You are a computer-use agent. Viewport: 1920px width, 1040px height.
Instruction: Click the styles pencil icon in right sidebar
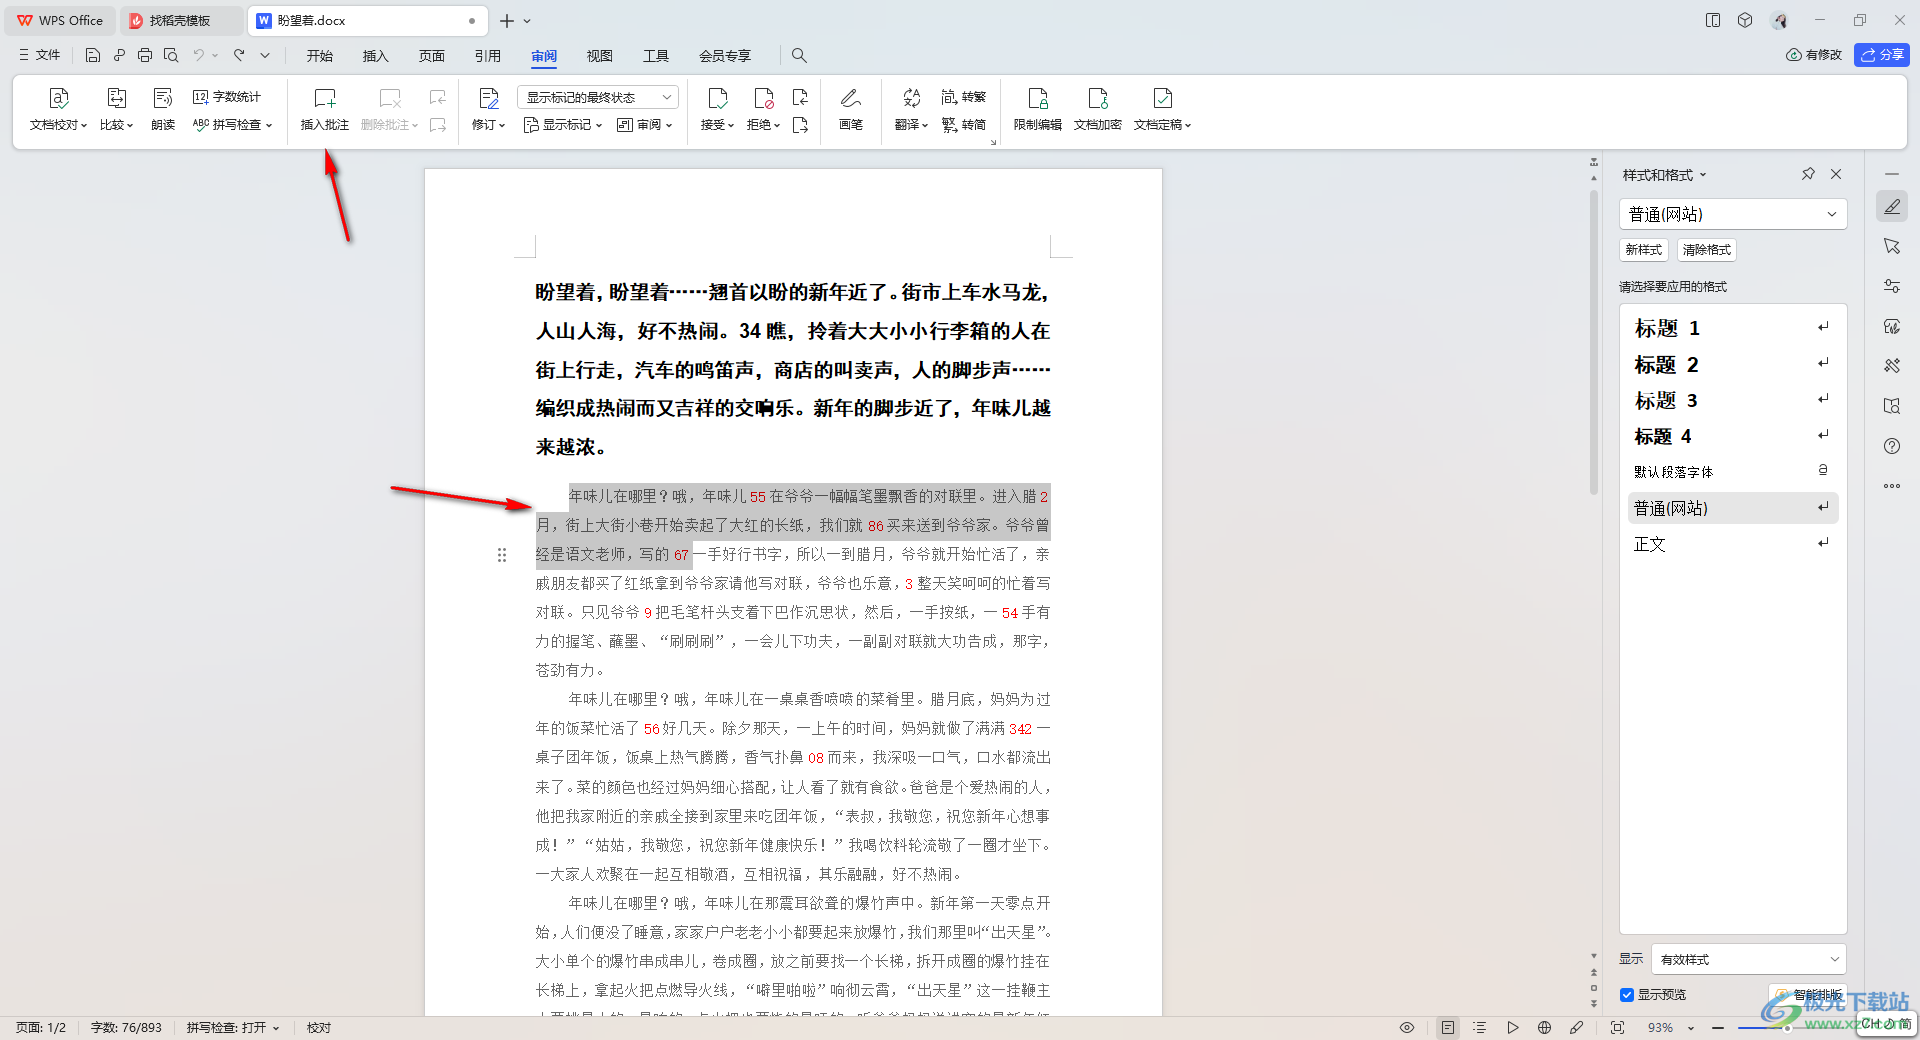(1892, 206)
